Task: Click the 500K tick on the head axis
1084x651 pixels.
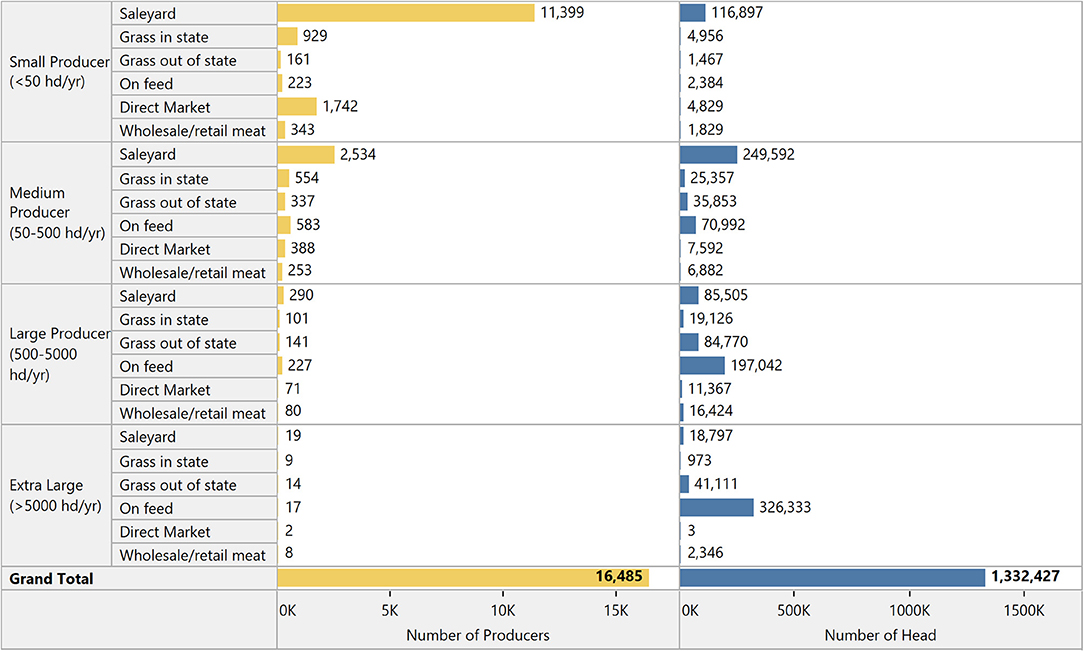Action: tap(794, 611)
